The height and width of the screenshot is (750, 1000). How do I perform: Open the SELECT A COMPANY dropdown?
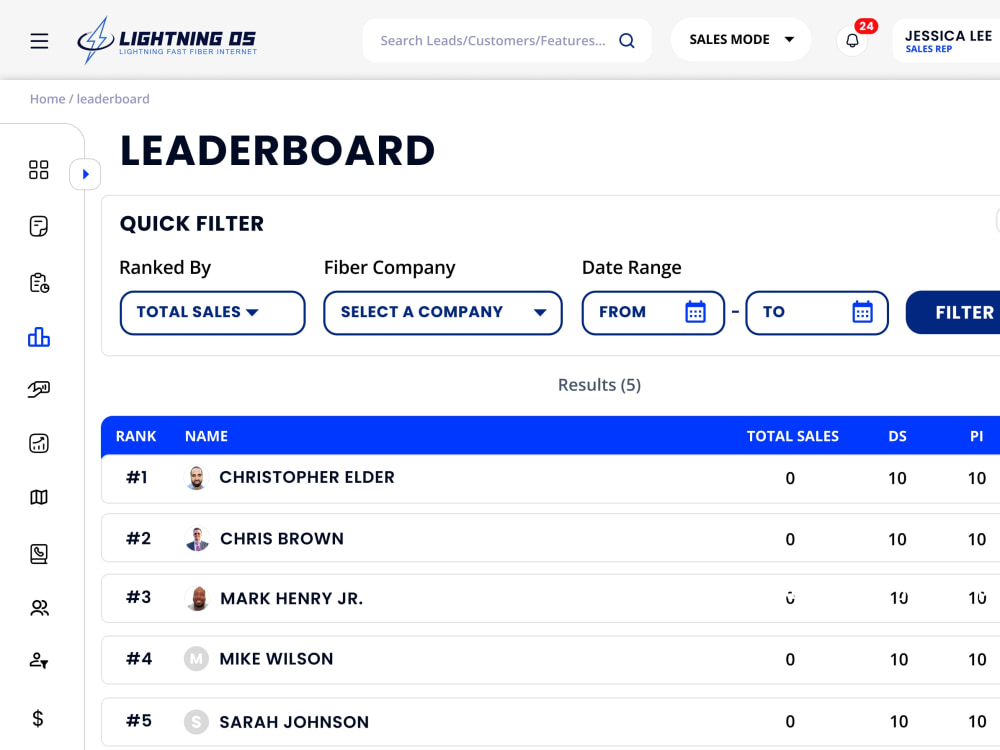point(443,312)
